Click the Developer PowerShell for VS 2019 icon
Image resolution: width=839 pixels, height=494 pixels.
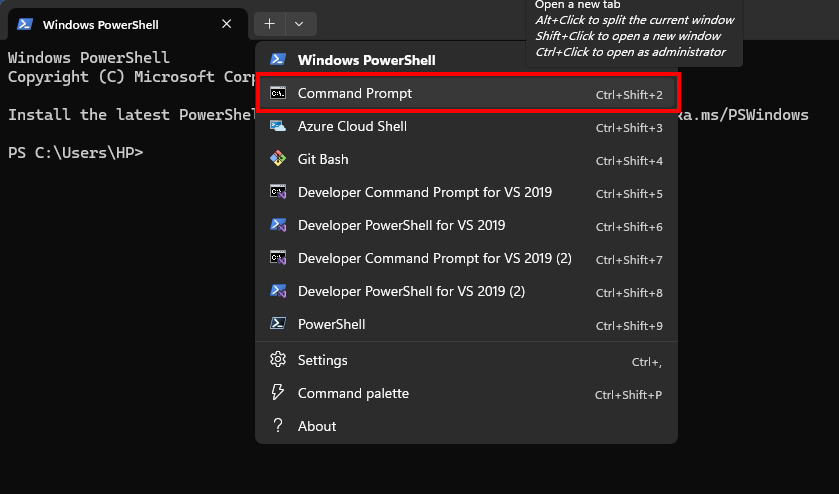pos(278,225)
